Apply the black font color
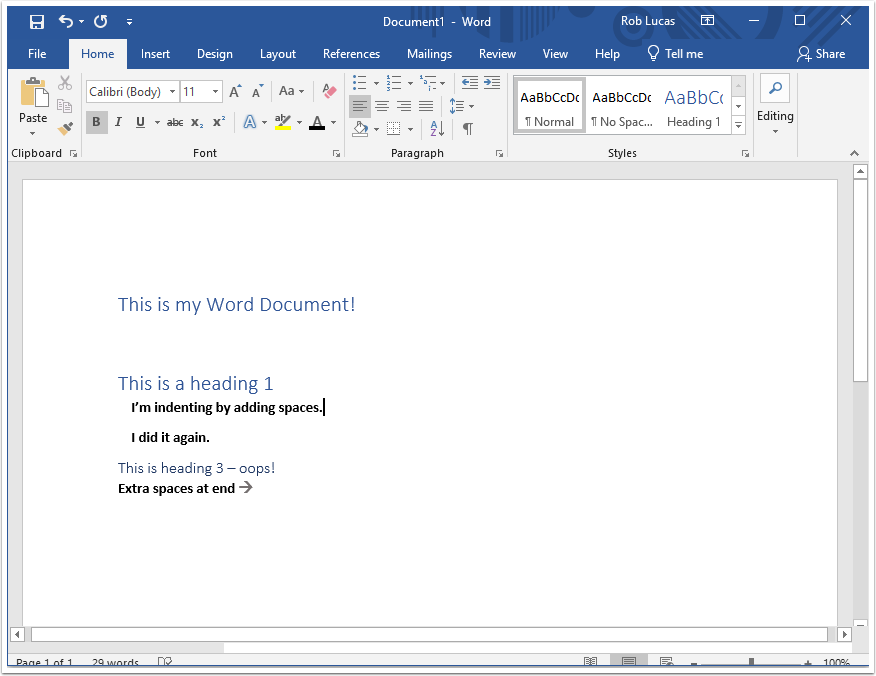Viewport: 876px width, 676px height. tap(317, 122)
